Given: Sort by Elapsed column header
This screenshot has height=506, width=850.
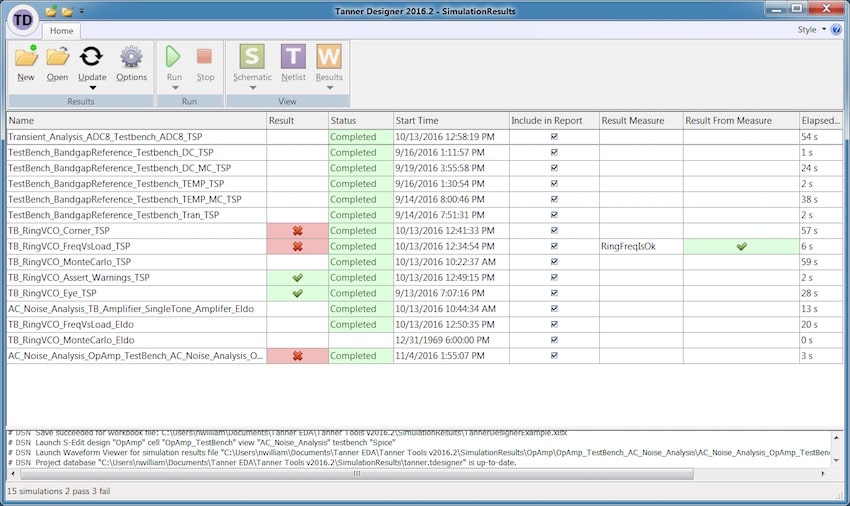Looking at the screenshot, I should [x=821, y=121].
